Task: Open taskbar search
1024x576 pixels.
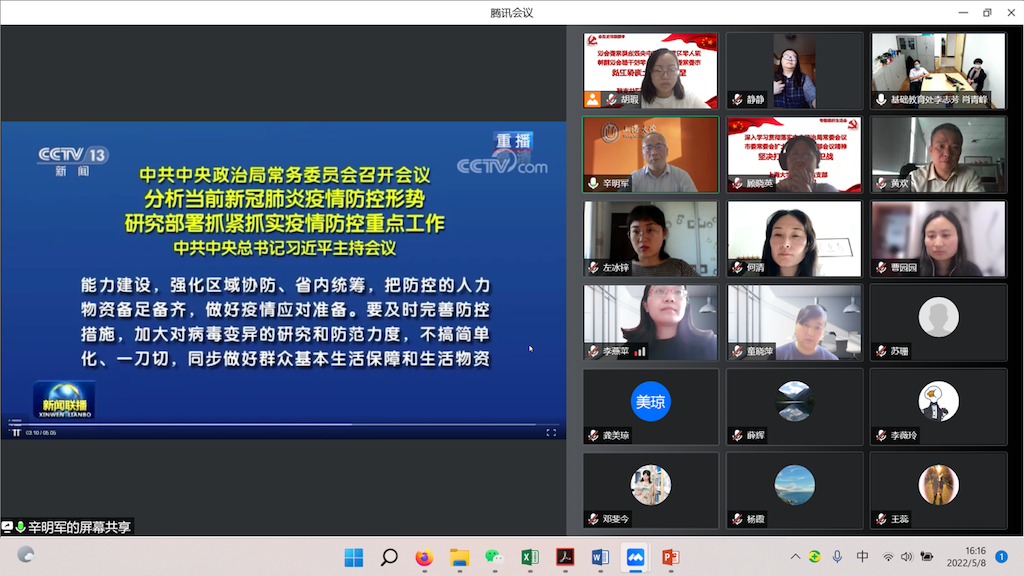Action: (x=389, y=557)
